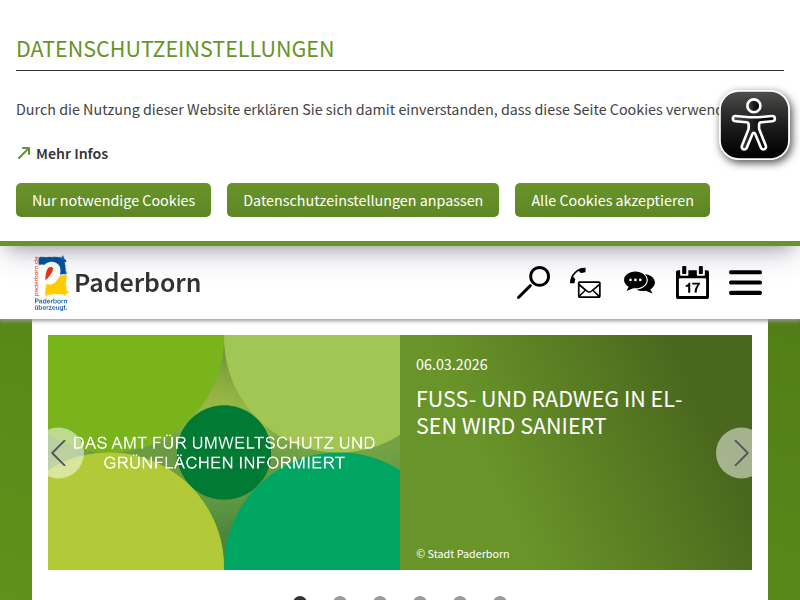Click the phone and mail contact icon

[586, 283]
